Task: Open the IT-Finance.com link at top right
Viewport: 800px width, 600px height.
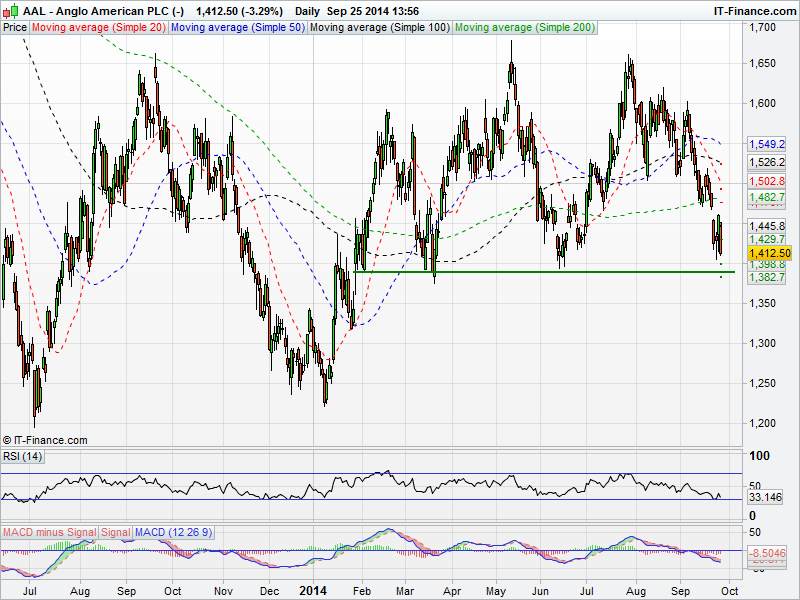Action: point(753,10)
